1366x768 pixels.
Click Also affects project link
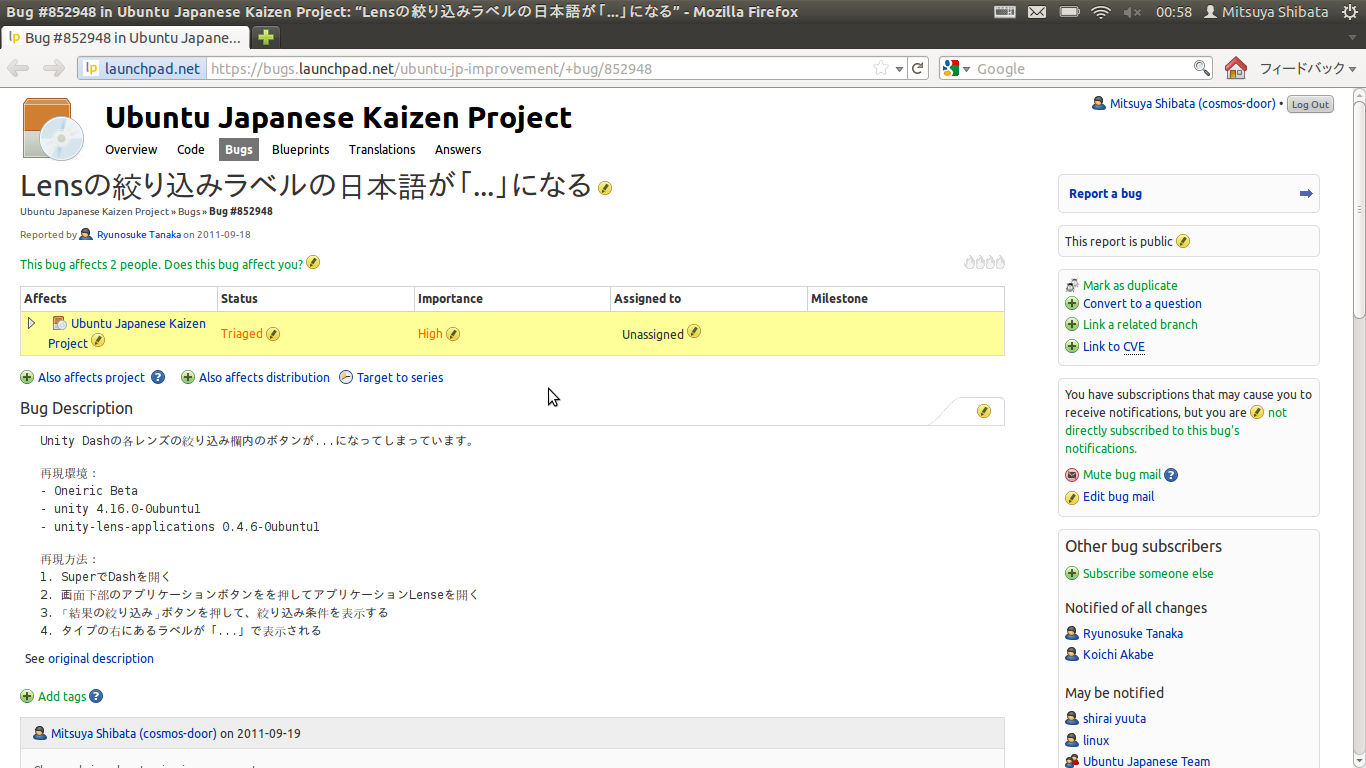tap(91, 377)
